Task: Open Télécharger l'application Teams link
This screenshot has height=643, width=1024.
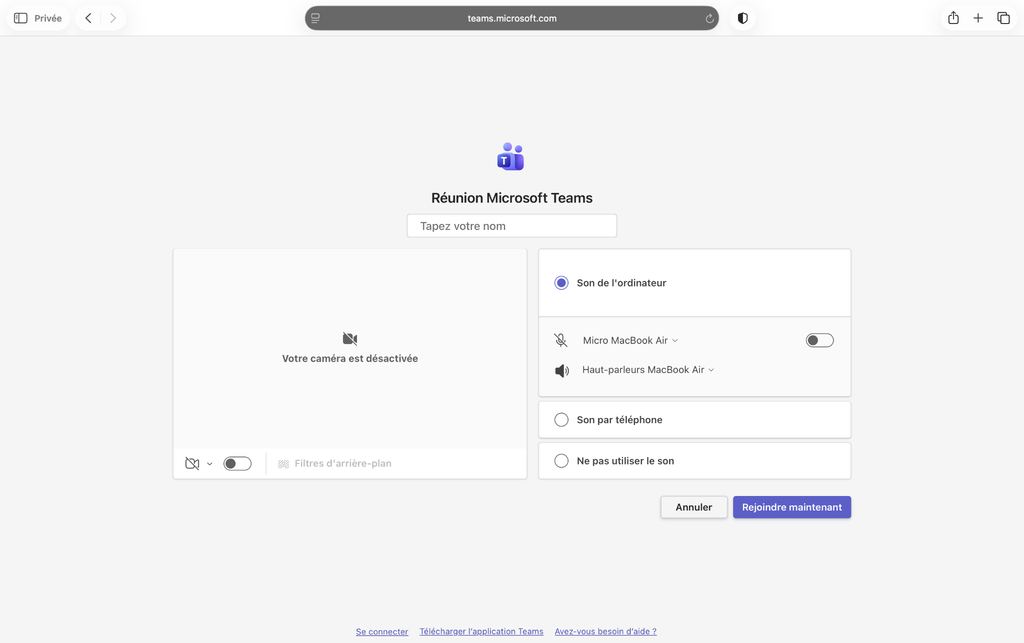Action: (x=481, y=631)
